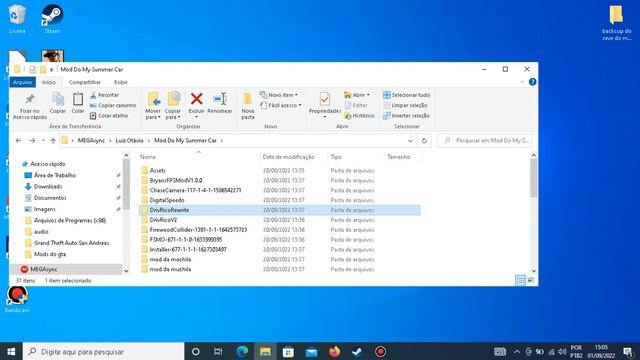Sort by Tipo column header
Image resolution: width=640 pixels, height=360 pixels.
(x=336, y=157)
